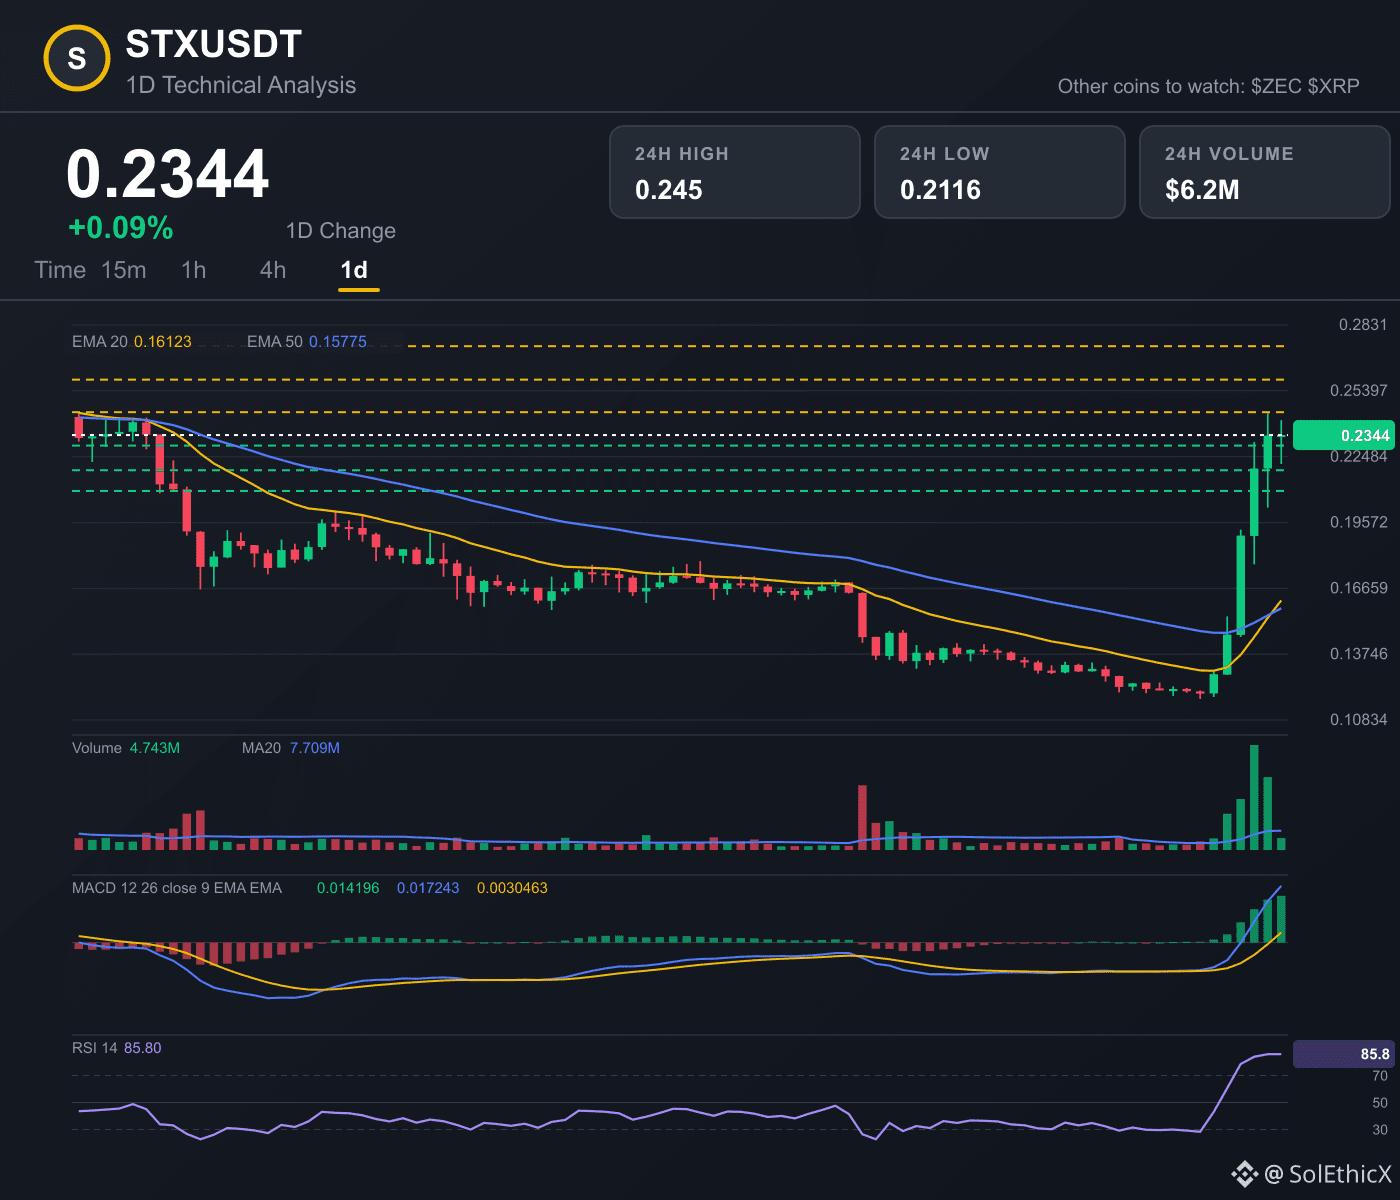
Task: Click the current price 0.2344 heading
Action: pos(168,174)
